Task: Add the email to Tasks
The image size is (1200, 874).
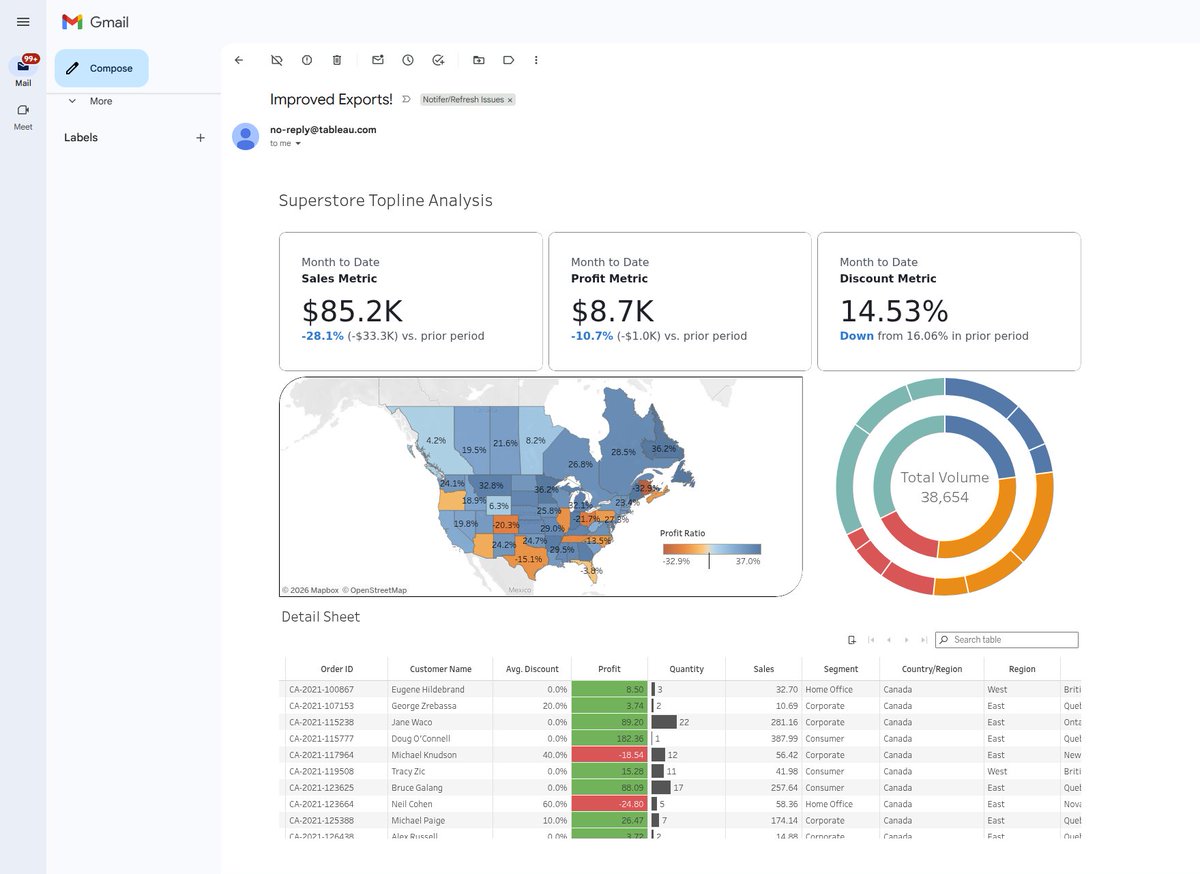Action: (x=438, y=60)
